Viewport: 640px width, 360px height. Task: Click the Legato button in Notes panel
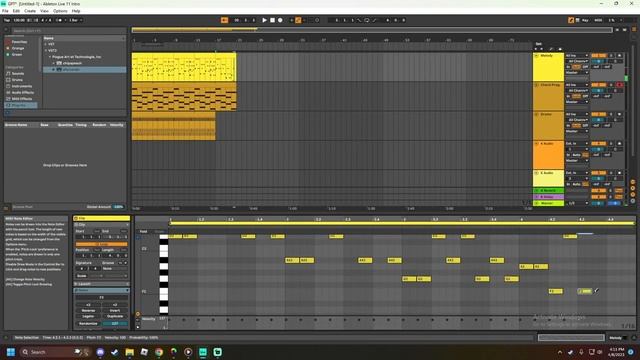88,316
